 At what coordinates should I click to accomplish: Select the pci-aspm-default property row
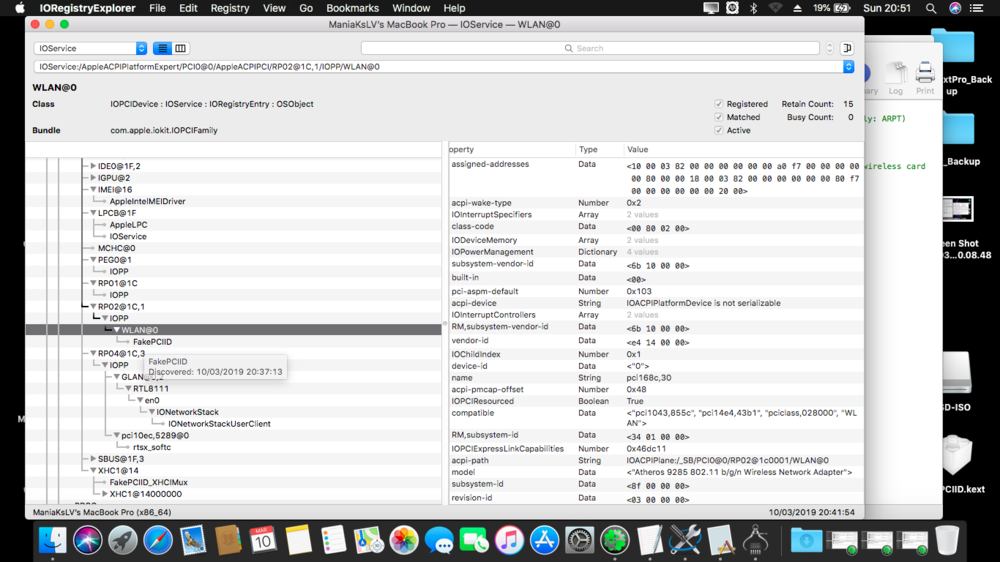[x=656, y=291]
